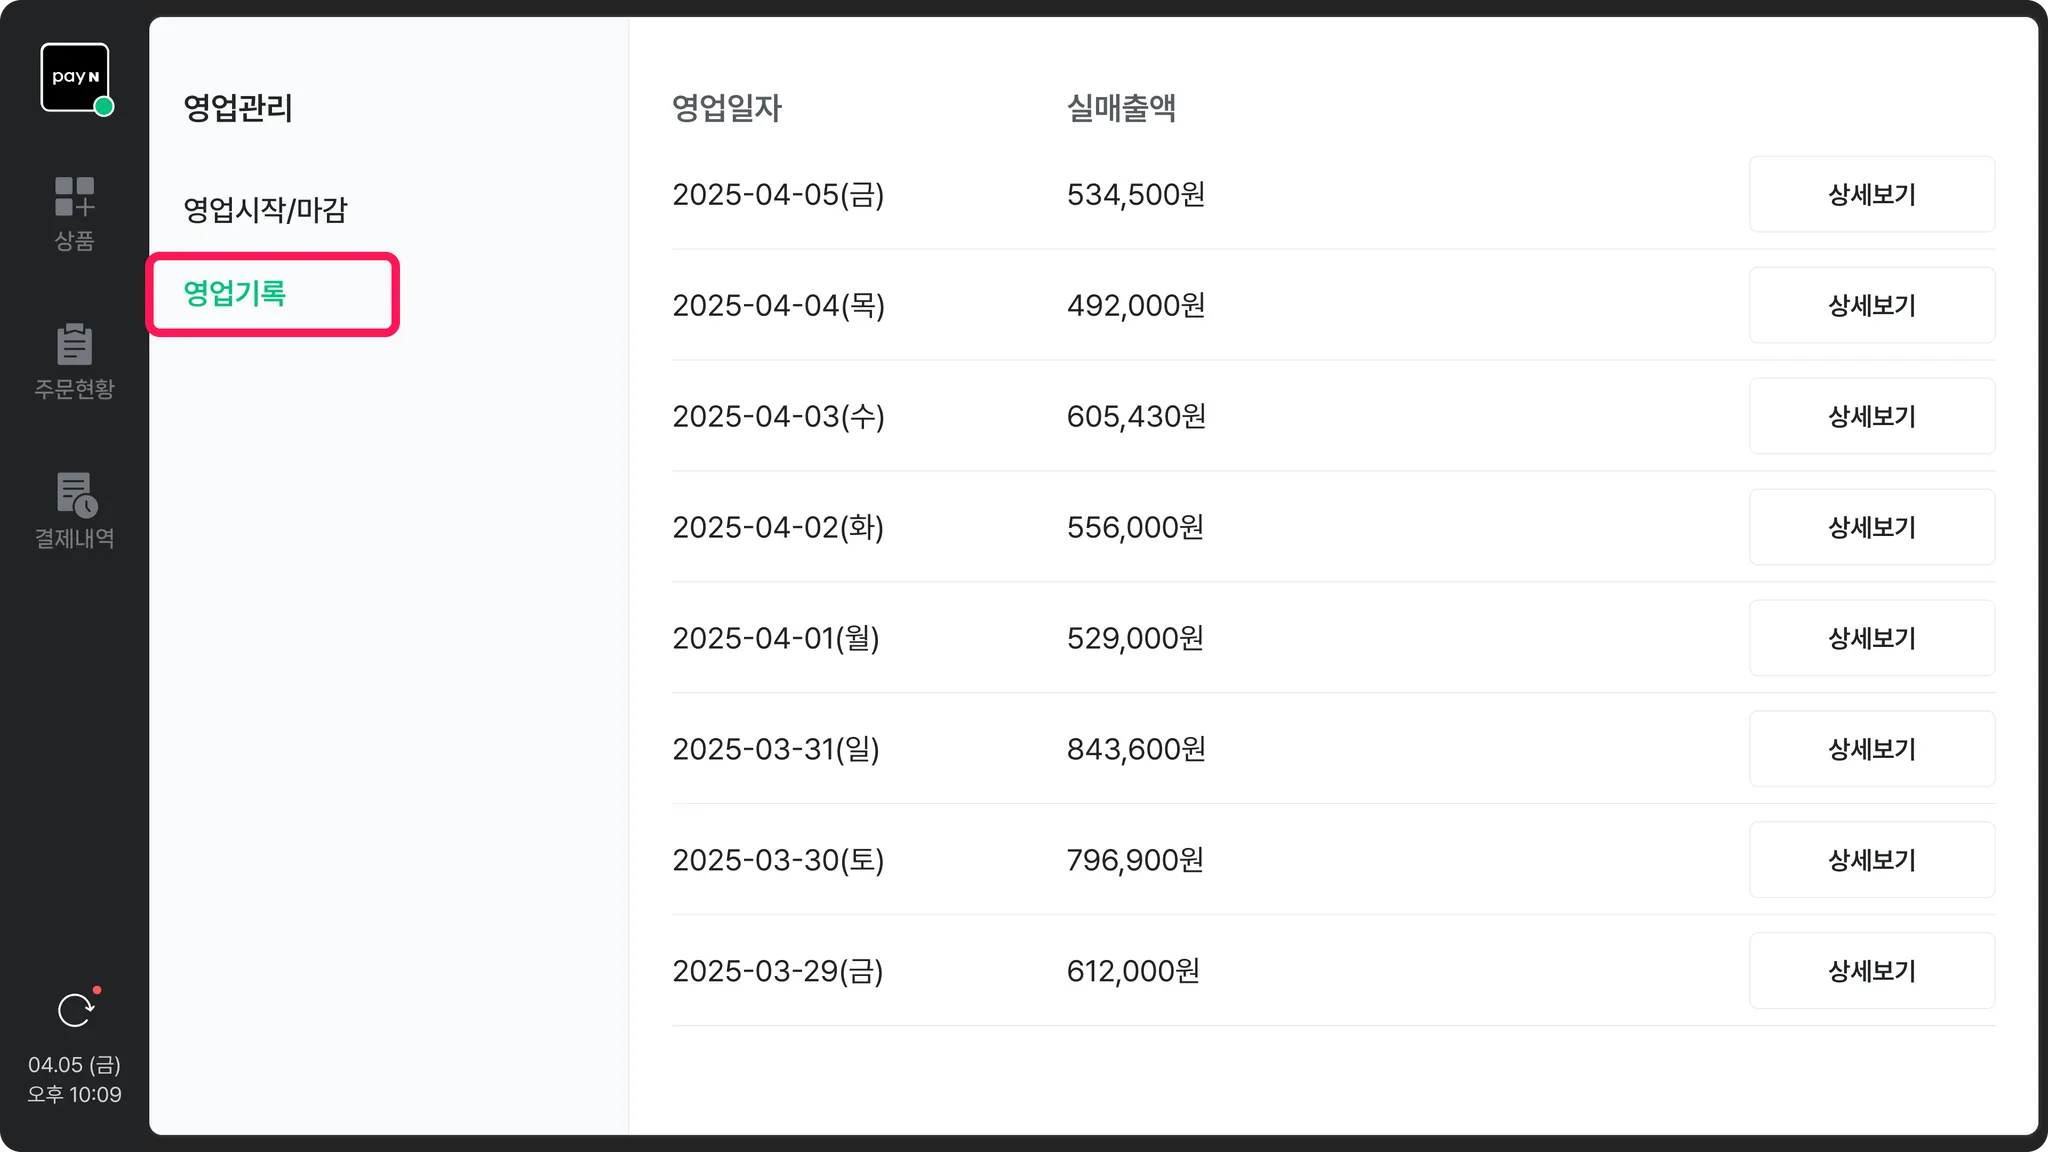2048x1152 pixels.
Task: Select the 843,600원 sales amount
Action: coord(1136,749)
